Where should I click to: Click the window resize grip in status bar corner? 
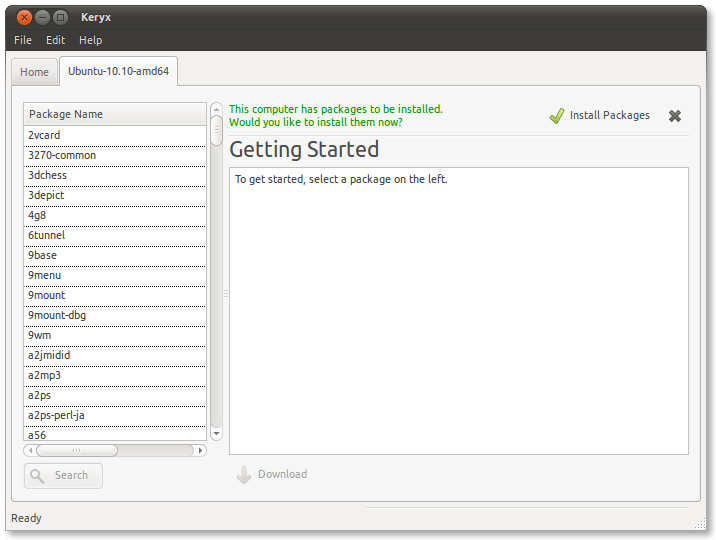tap(700, 524)
